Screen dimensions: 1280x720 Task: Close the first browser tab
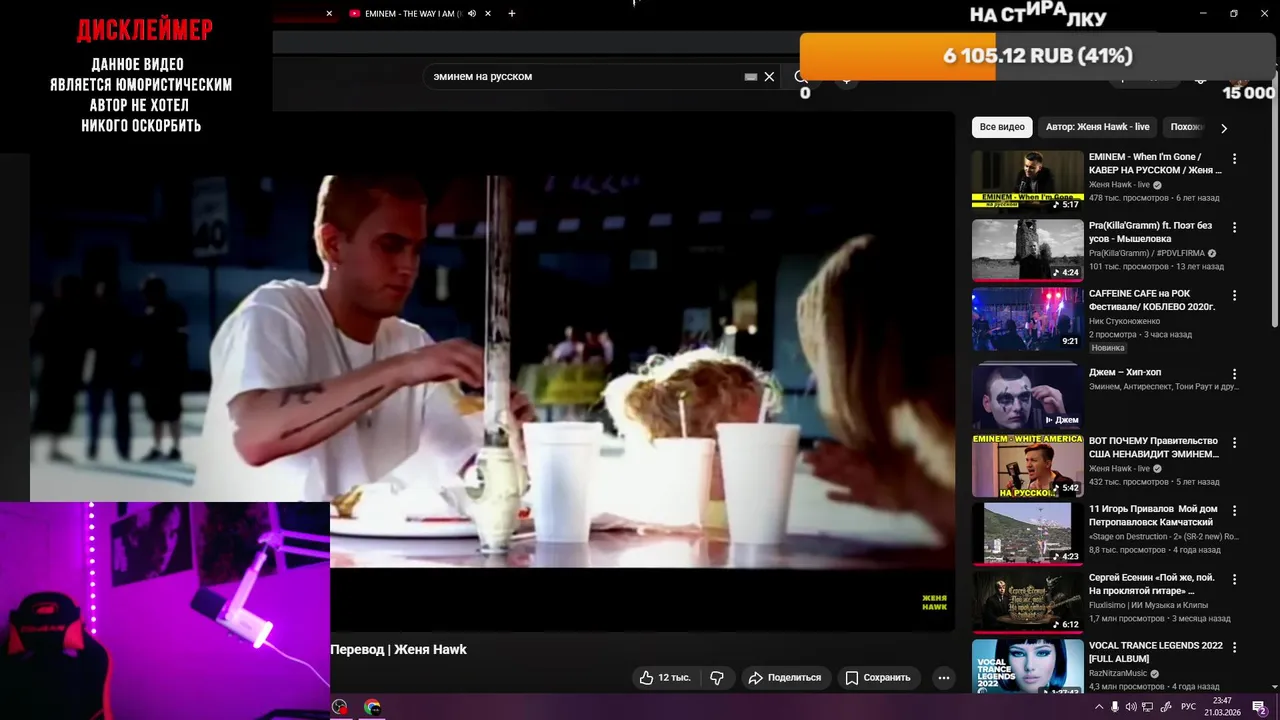click(x=329, y=13)
